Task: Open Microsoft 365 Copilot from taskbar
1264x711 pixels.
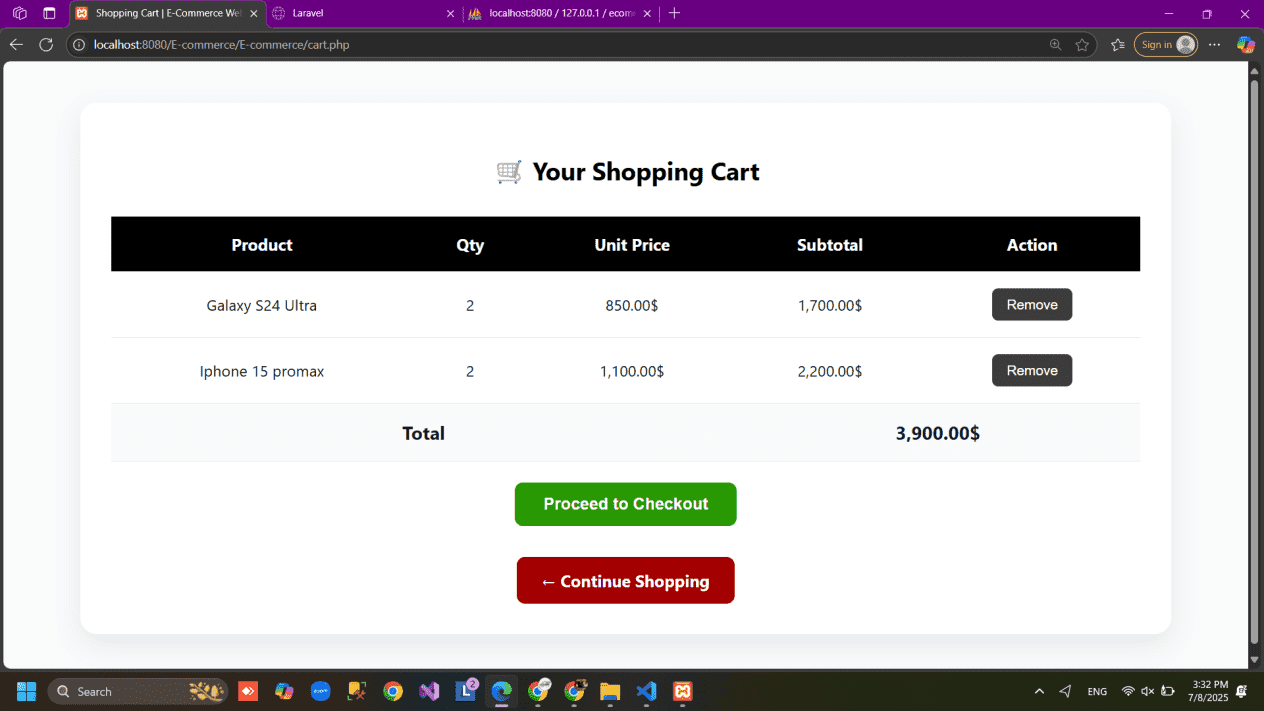Action: 284,691
